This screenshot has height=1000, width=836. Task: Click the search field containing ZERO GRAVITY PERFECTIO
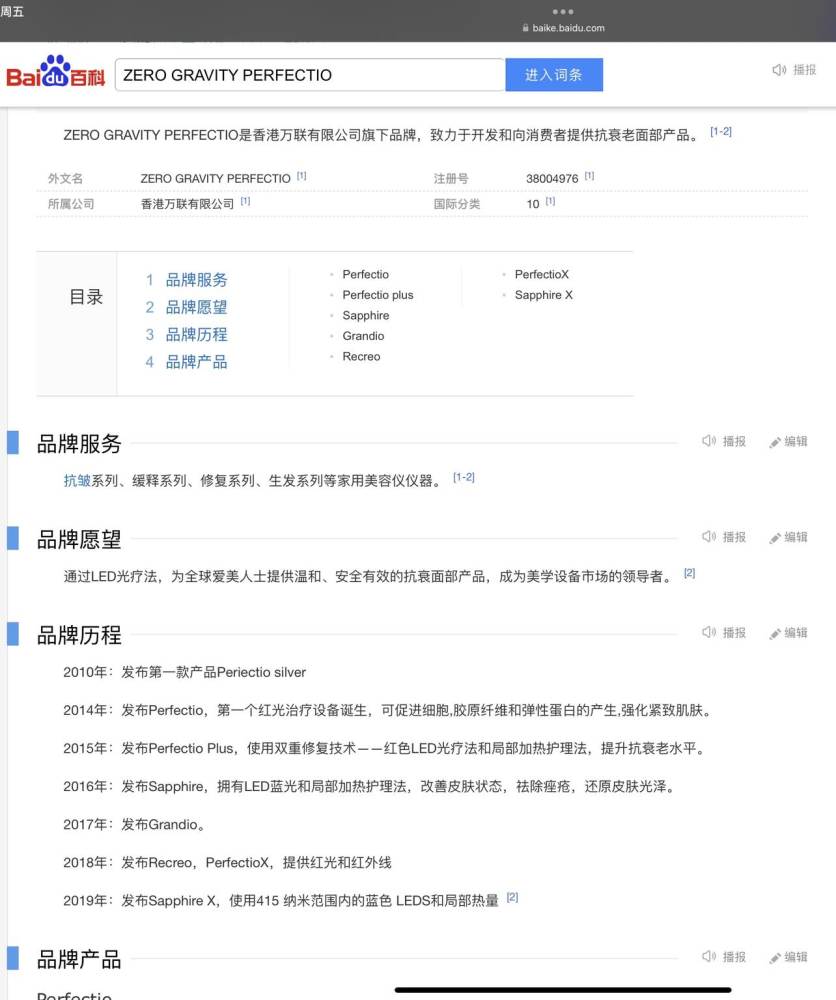click(310, 75)
